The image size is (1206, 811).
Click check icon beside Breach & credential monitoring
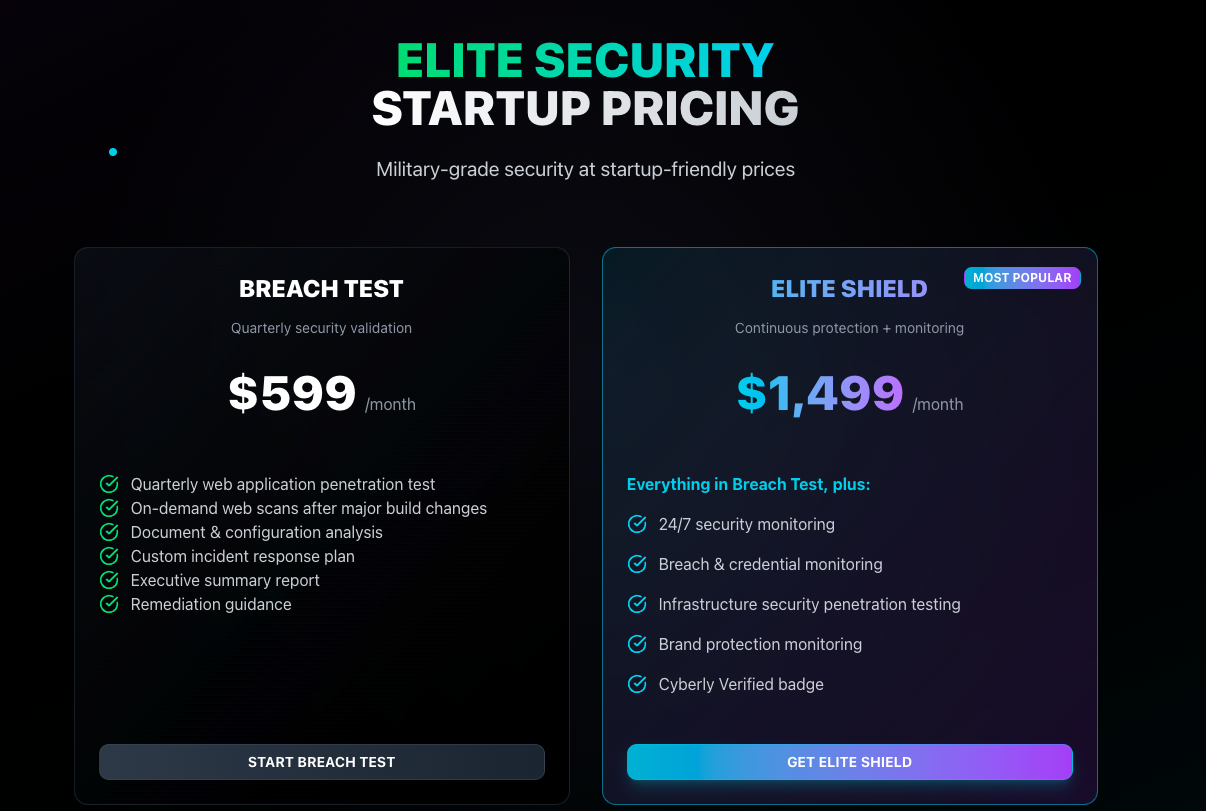[637, 564]
